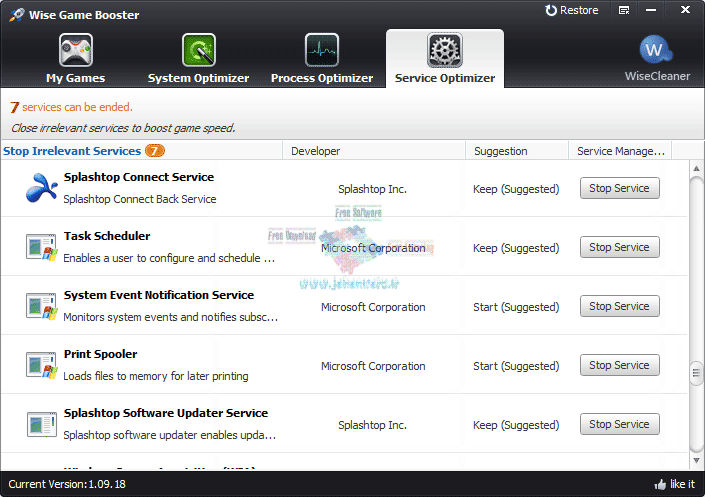
Task: Click the Task Scheduler service icon
Action: click(x=41, y=247)
